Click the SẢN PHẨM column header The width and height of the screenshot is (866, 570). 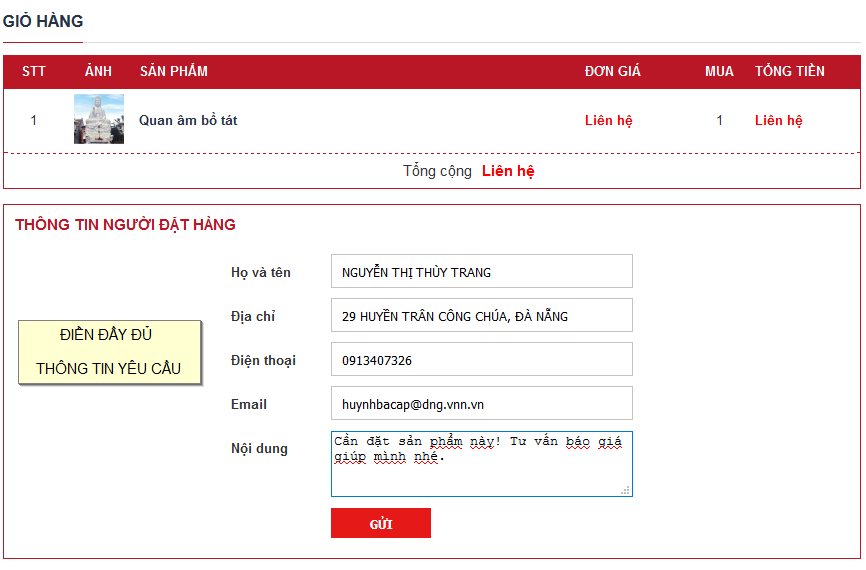[174, 71]
